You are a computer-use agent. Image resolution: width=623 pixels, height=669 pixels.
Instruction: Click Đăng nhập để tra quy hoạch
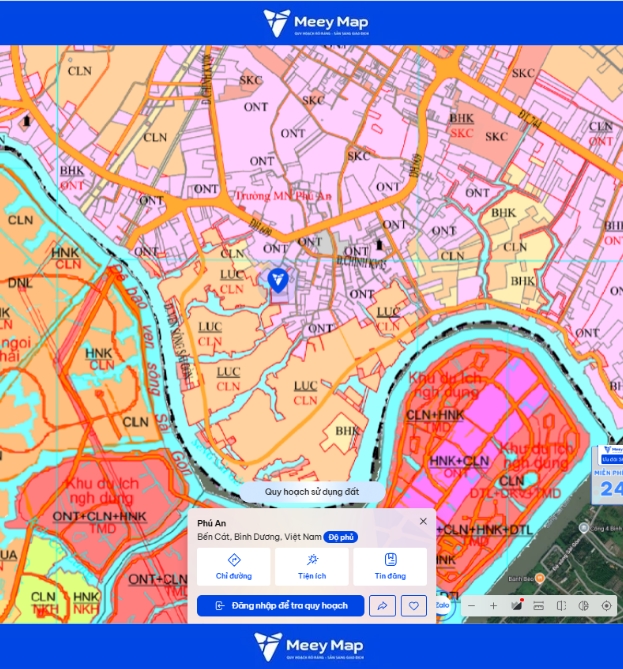tap(280, 606)
